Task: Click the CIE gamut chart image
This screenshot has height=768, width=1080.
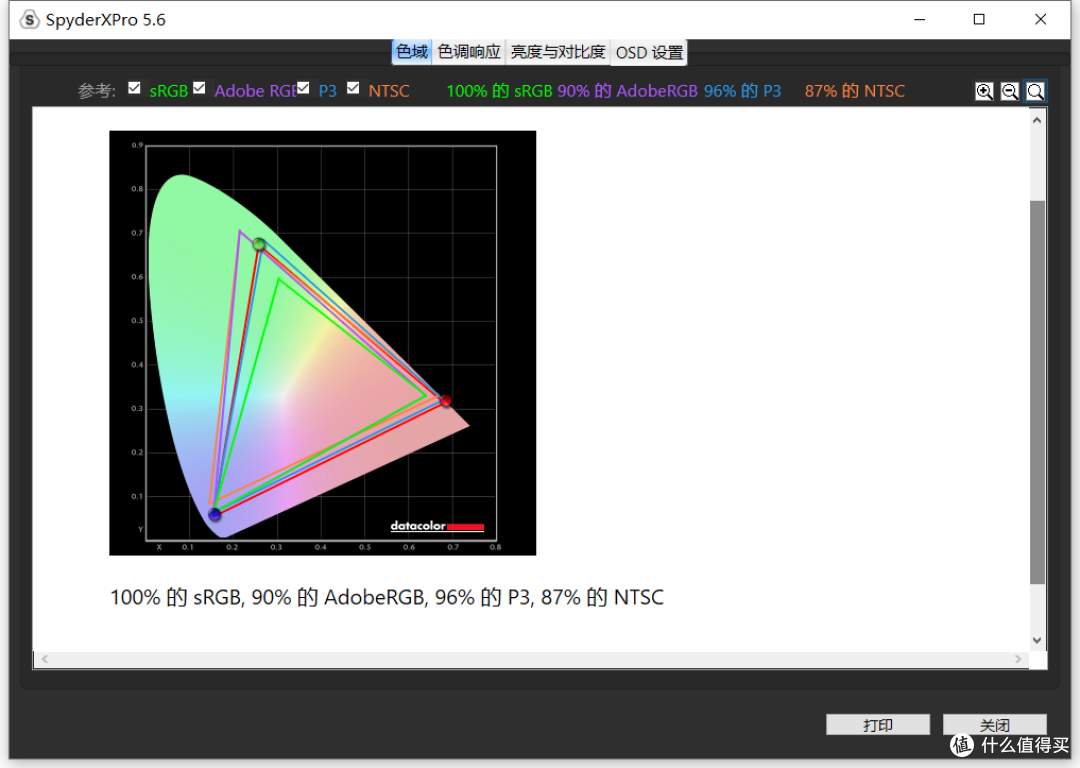Action: pos(322,343)
